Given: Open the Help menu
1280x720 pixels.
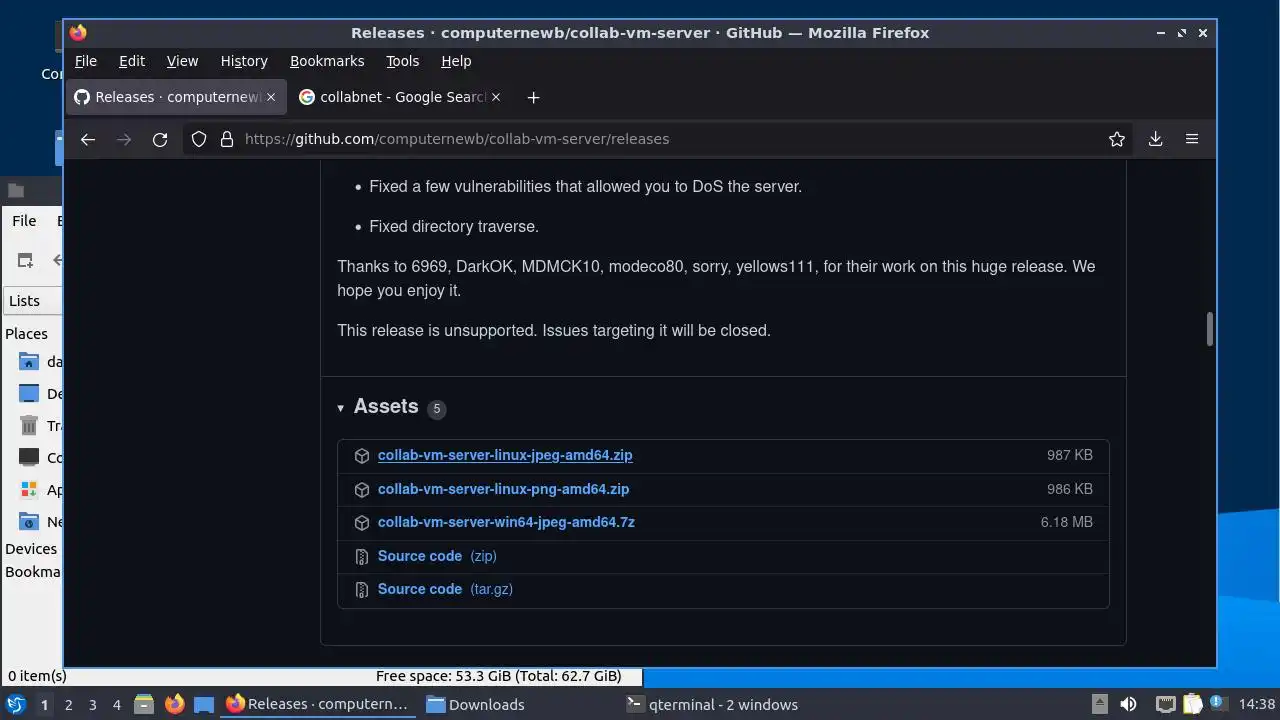Looking at the screenshot, I should pyautogui.click(x=456, y=61).
